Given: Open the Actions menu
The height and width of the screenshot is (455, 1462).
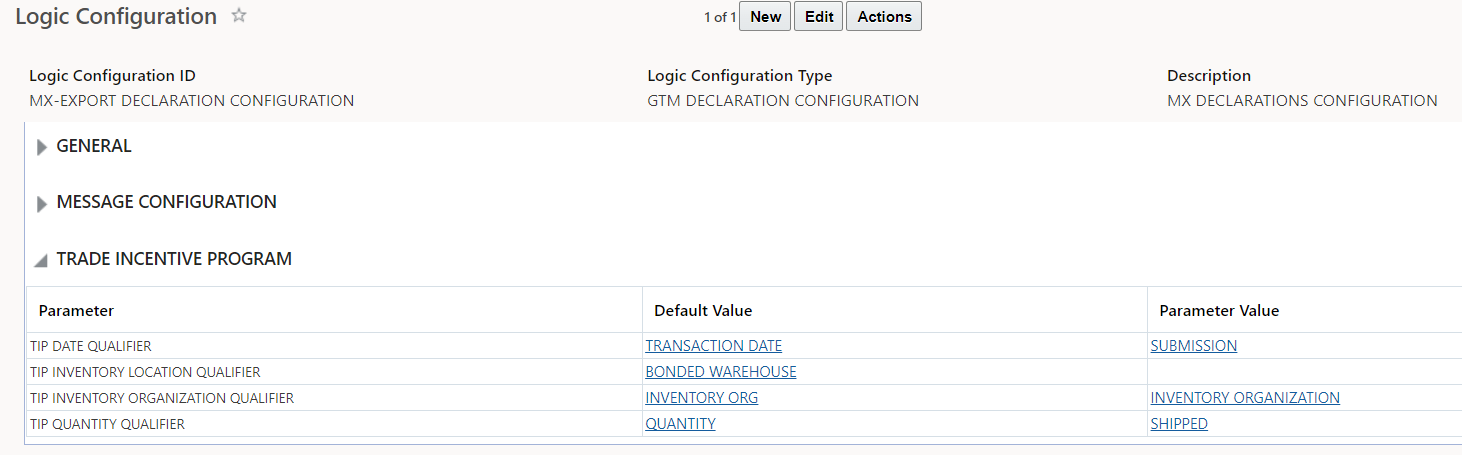Looking at the screenshot, I should pos(884,16).
